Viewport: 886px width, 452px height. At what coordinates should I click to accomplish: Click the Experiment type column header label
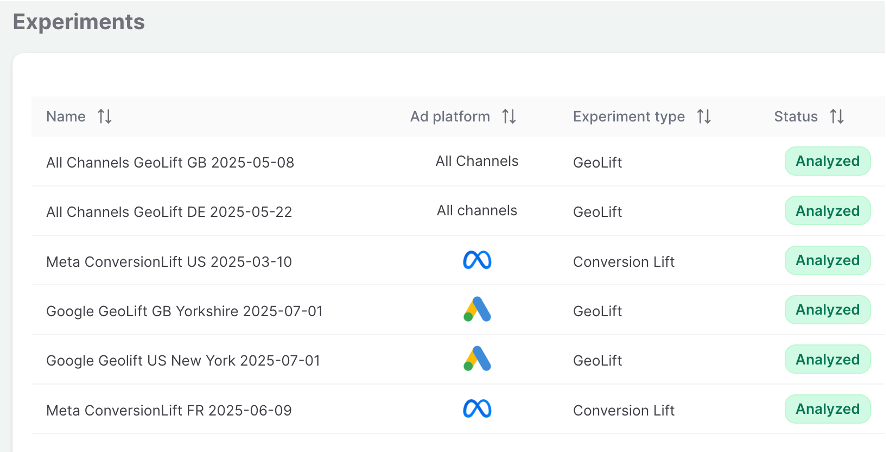(628, 117)
